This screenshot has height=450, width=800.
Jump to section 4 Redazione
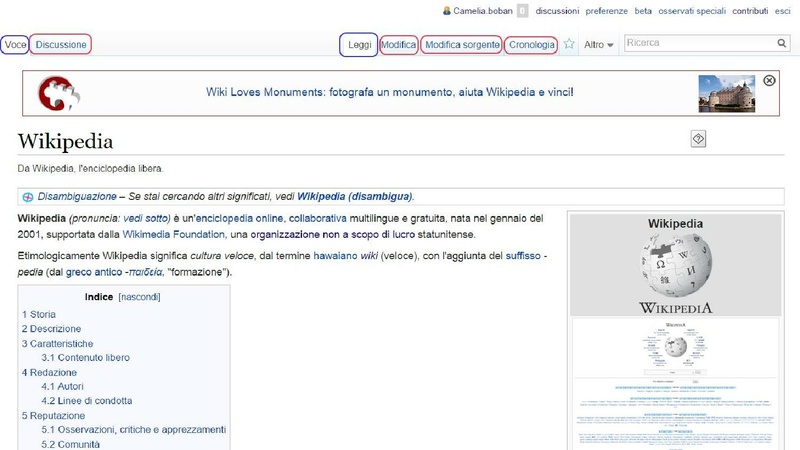[49, 372]
